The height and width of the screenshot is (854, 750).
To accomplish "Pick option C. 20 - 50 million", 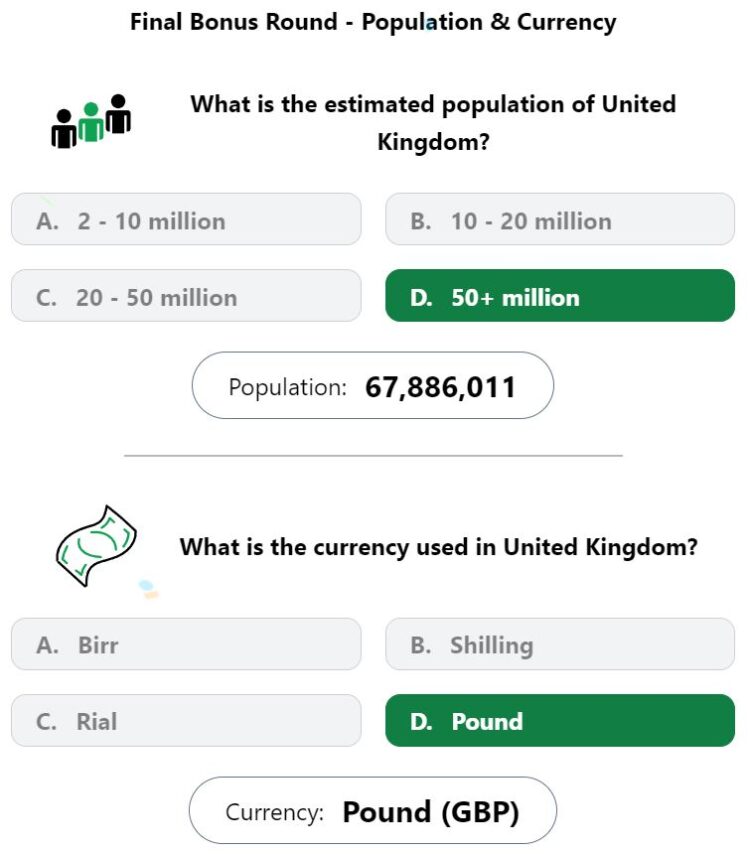I will point(186,295).
